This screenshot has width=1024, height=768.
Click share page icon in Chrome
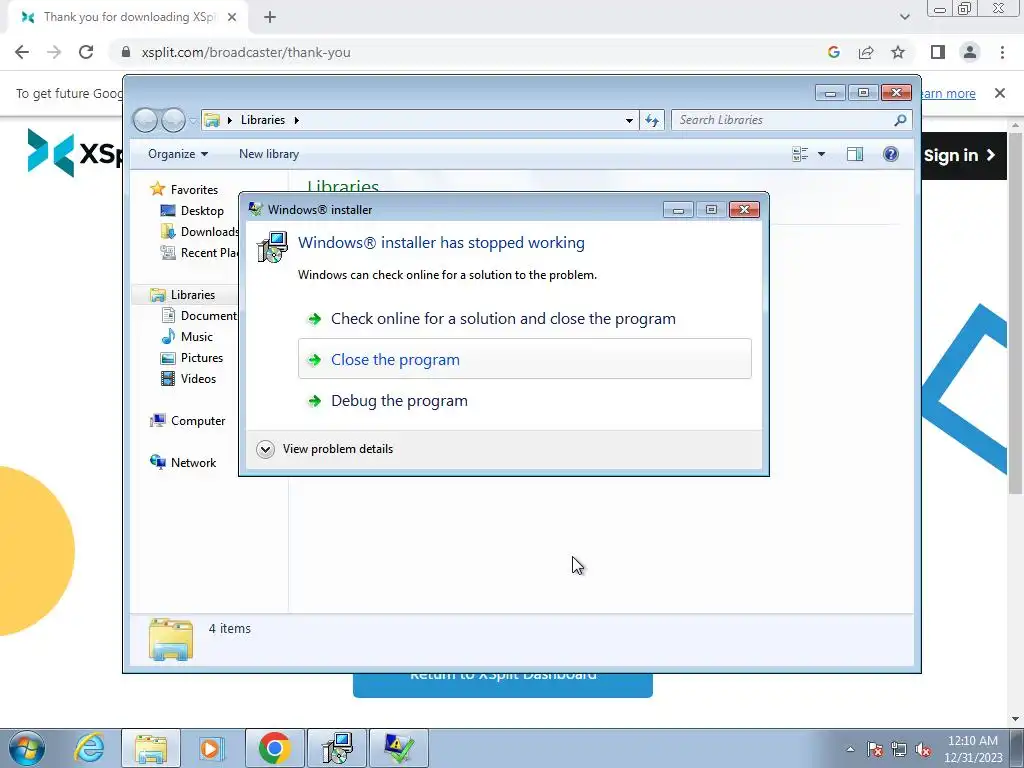pos(866,52)
